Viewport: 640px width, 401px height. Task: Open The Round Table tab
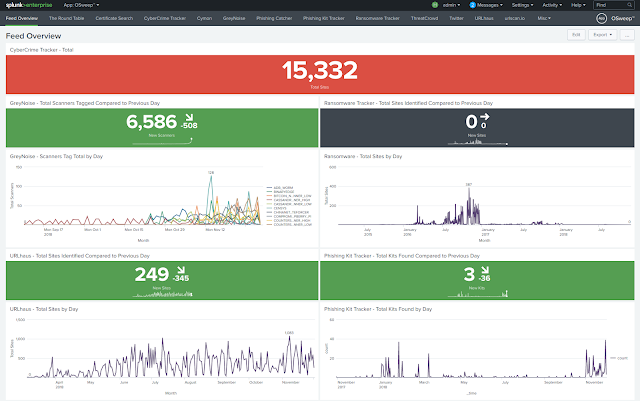tap(67, 18)
